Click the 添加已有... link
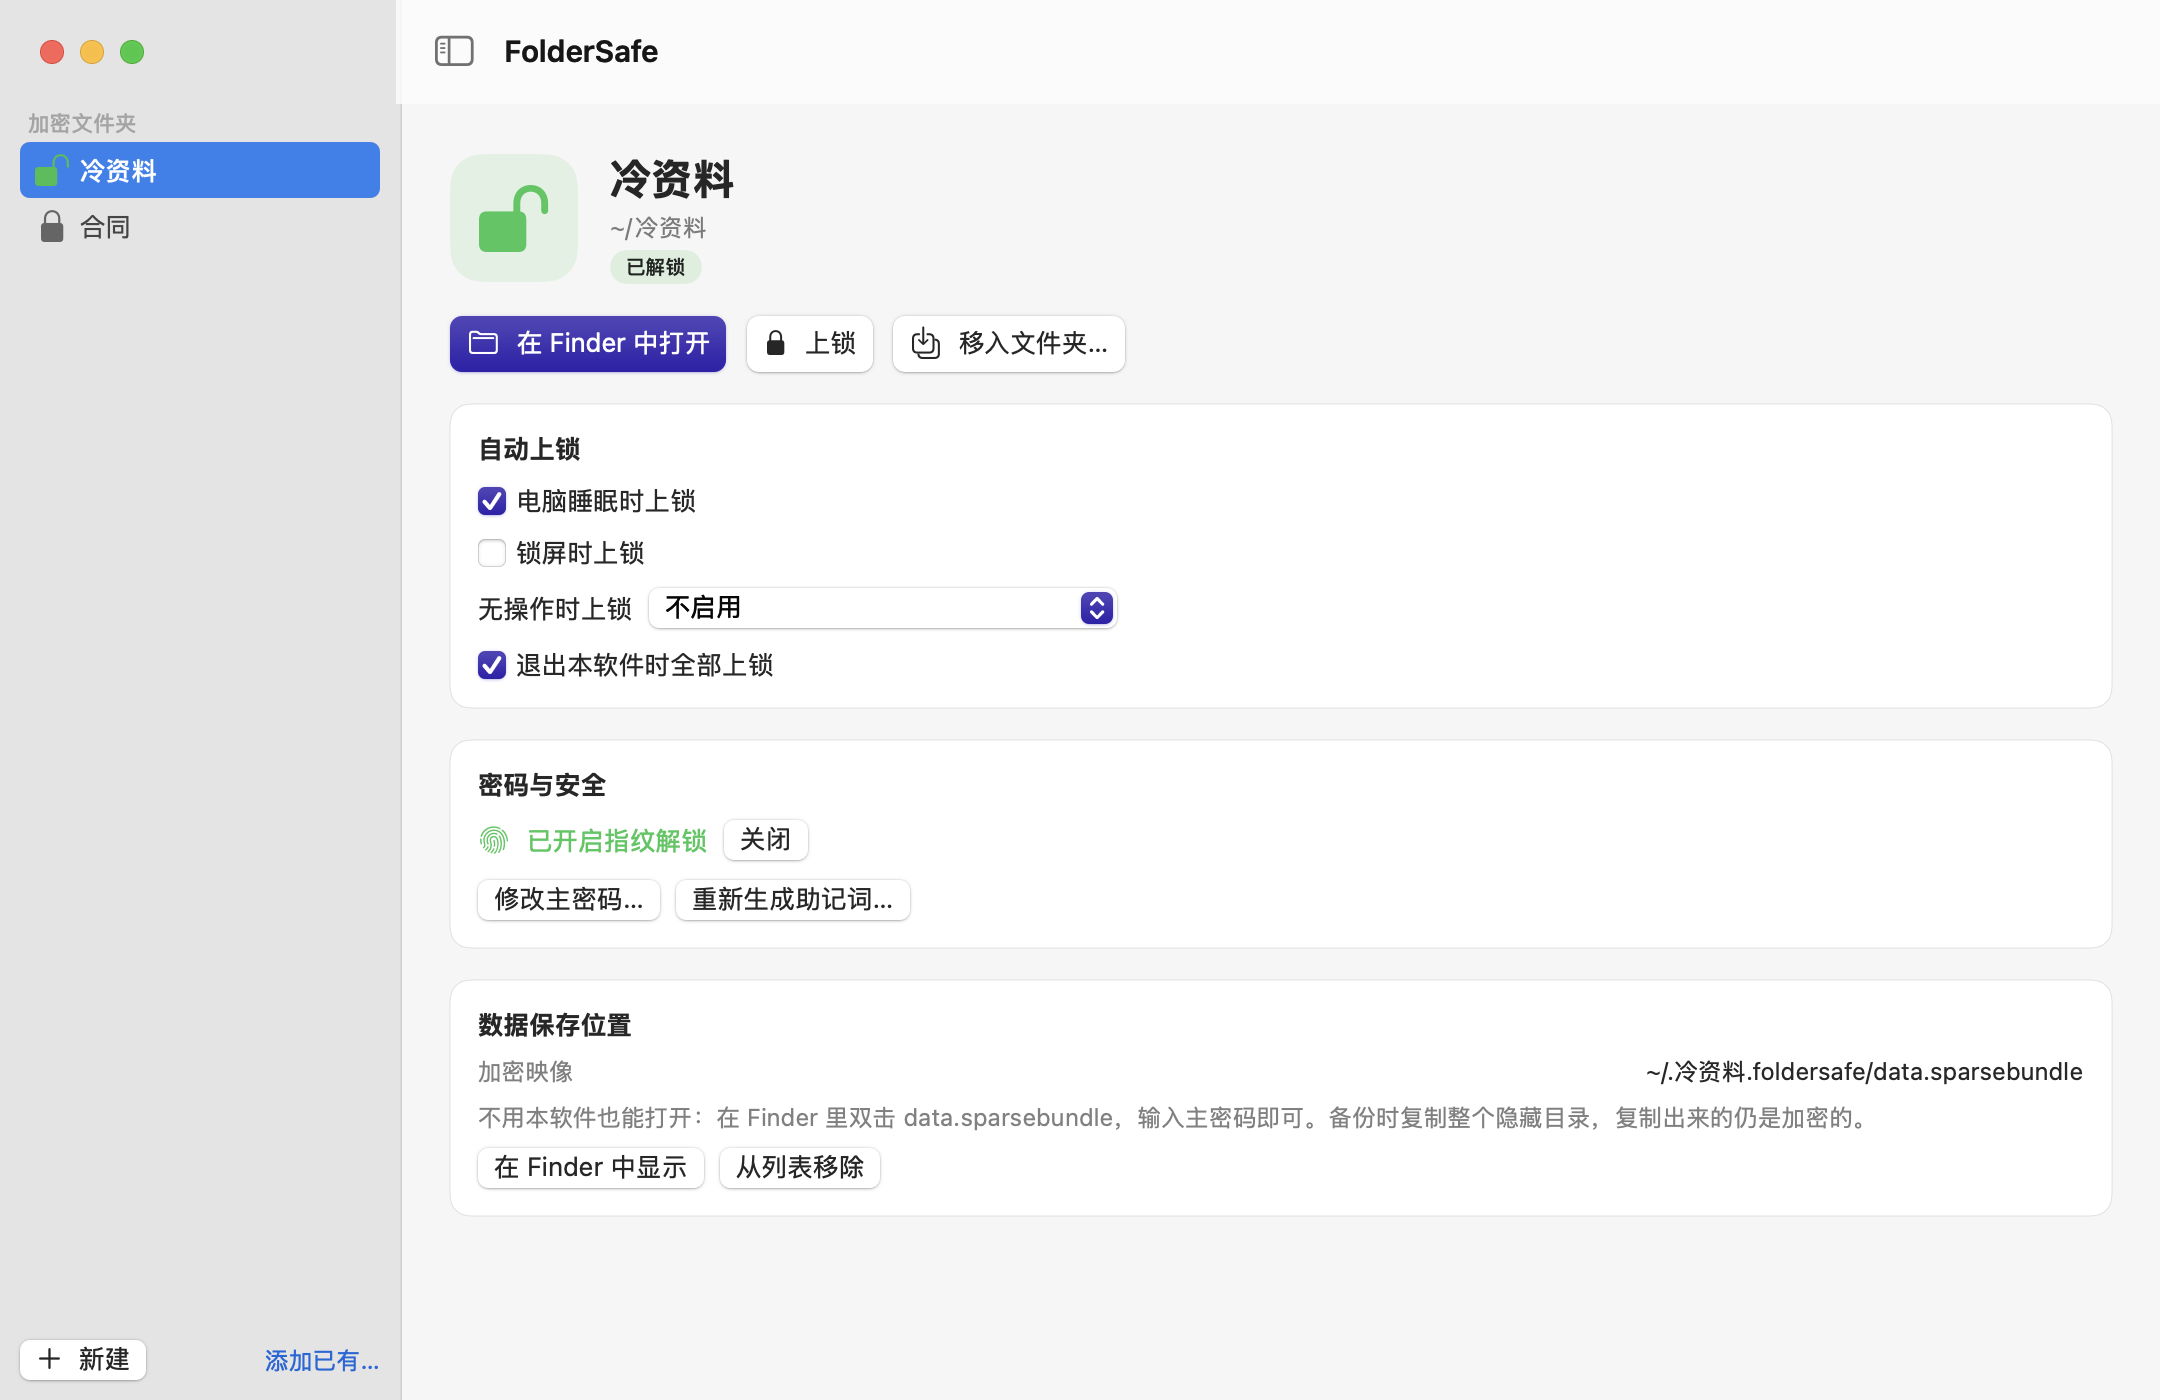2160x1400 pixels. 322,1361
